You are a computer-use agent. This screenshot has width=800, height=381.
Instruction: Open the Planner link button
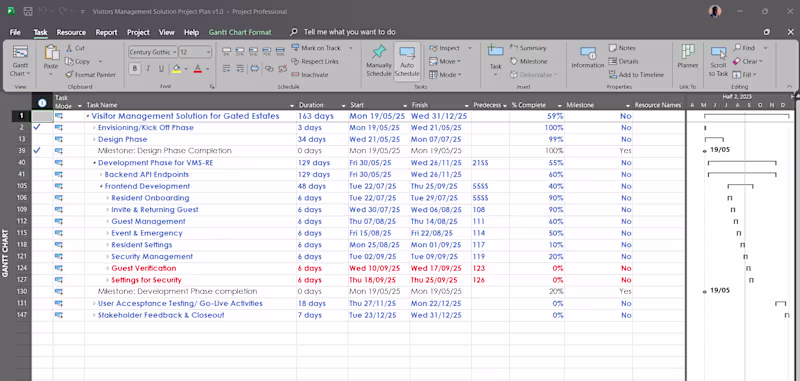[688, 57]
